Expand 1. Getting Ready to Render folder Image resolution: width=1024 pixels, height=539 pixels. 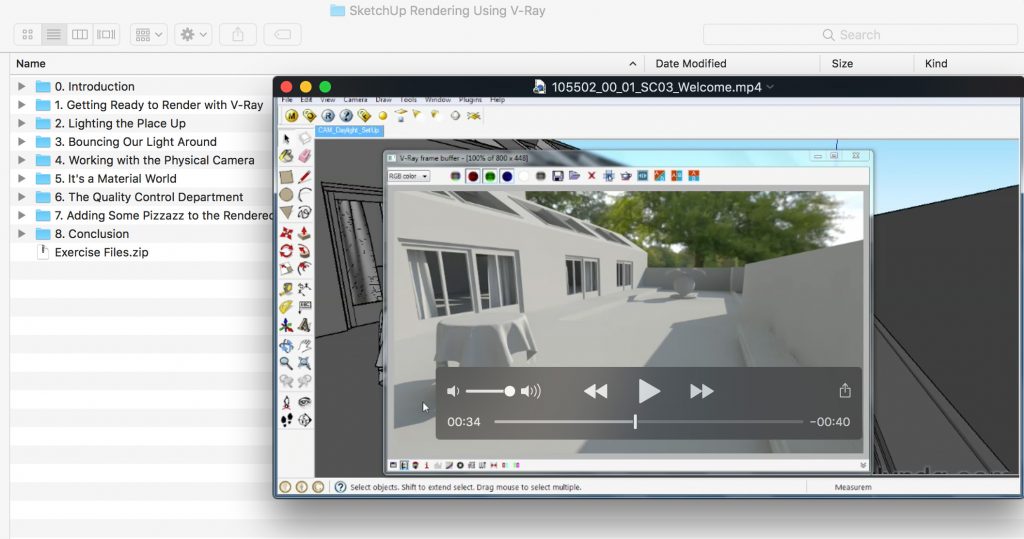[22, 105]
